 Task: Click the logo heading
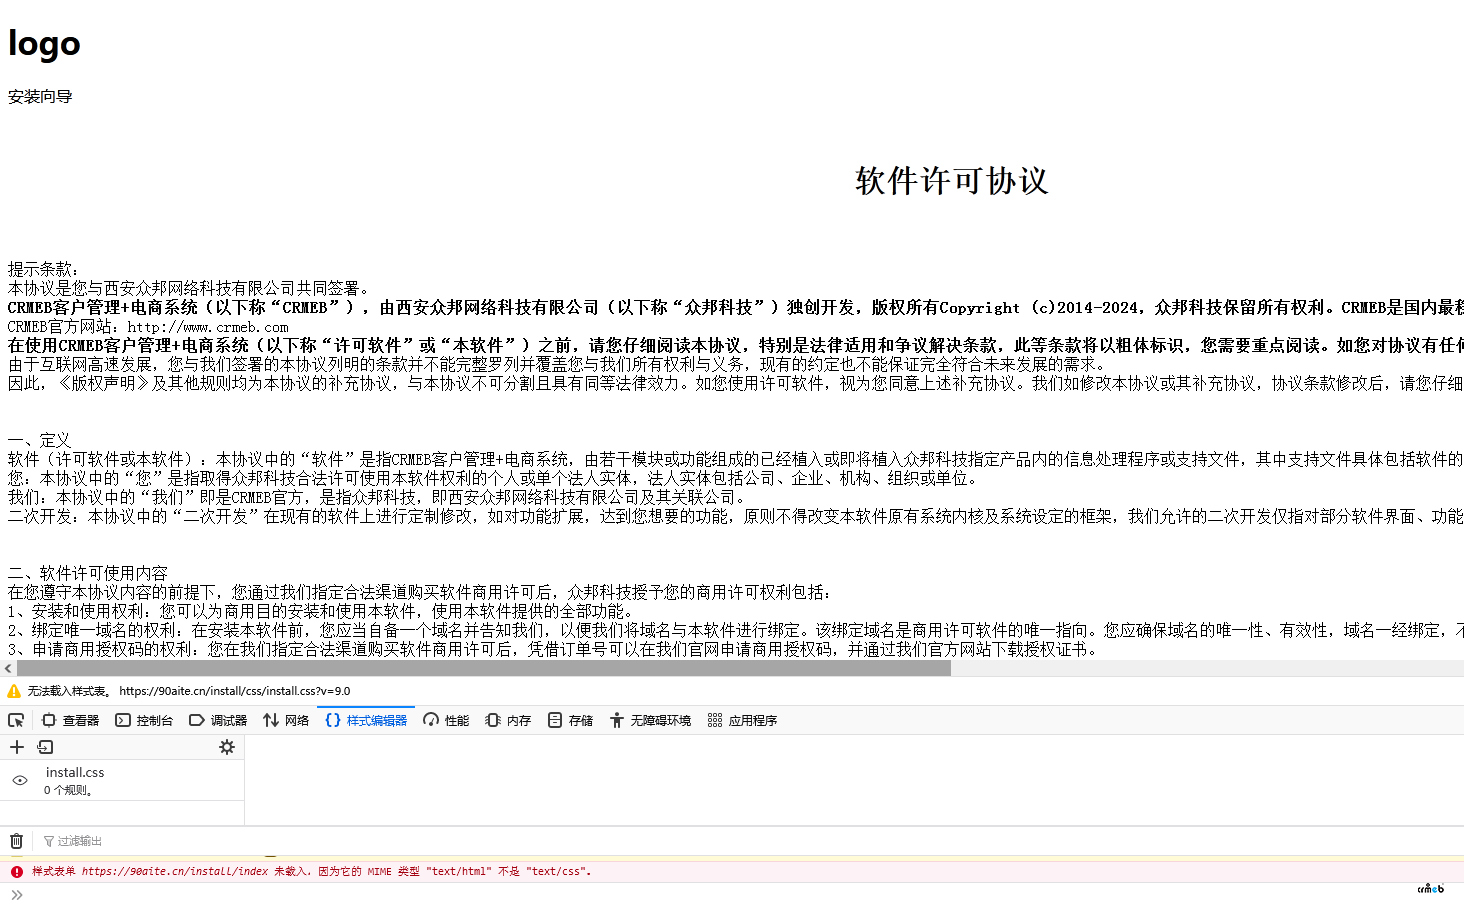click(44, 43)
